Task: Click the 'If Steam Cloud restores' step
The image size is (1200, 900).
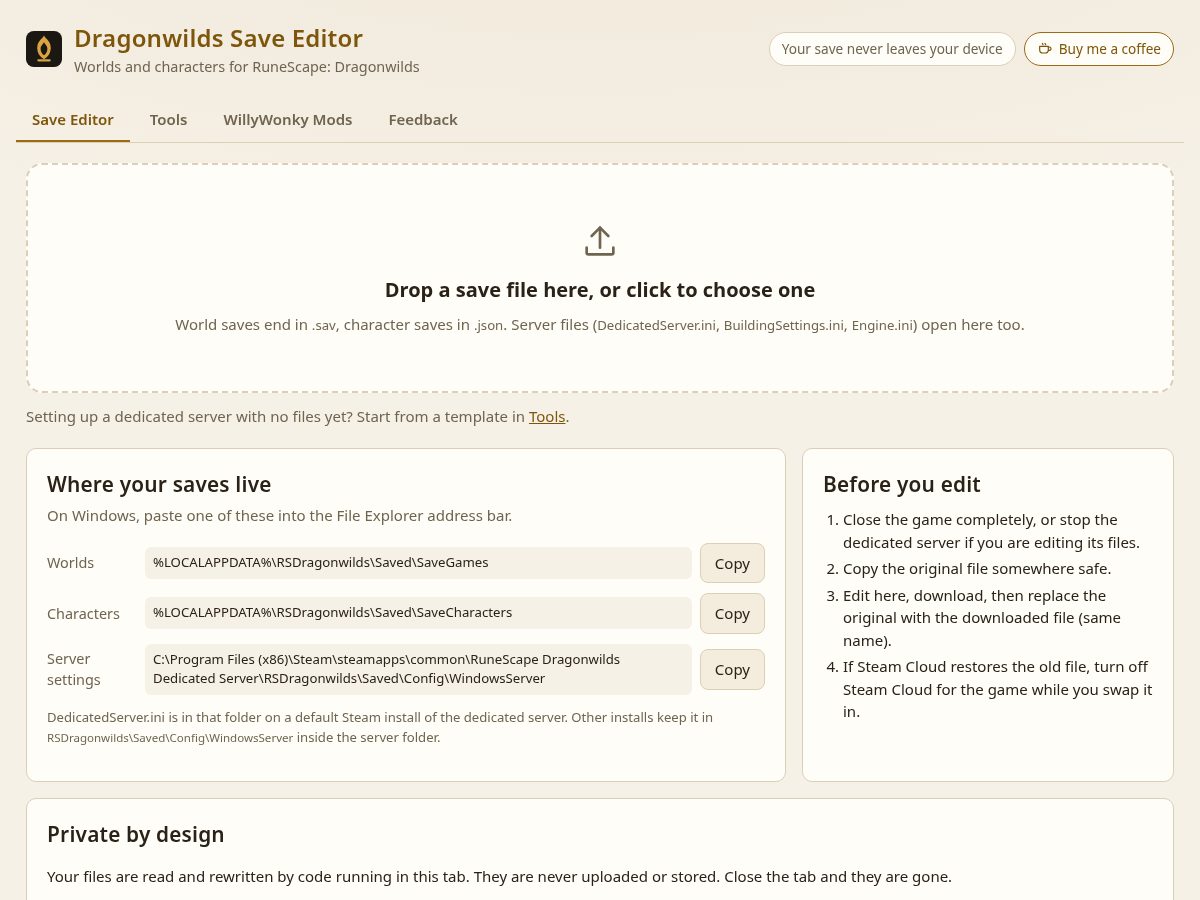Action: pos(997,689)
